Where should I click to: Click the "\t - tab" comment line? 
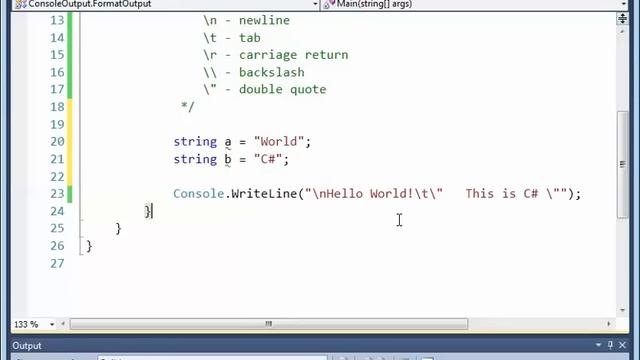pos(232,38)
